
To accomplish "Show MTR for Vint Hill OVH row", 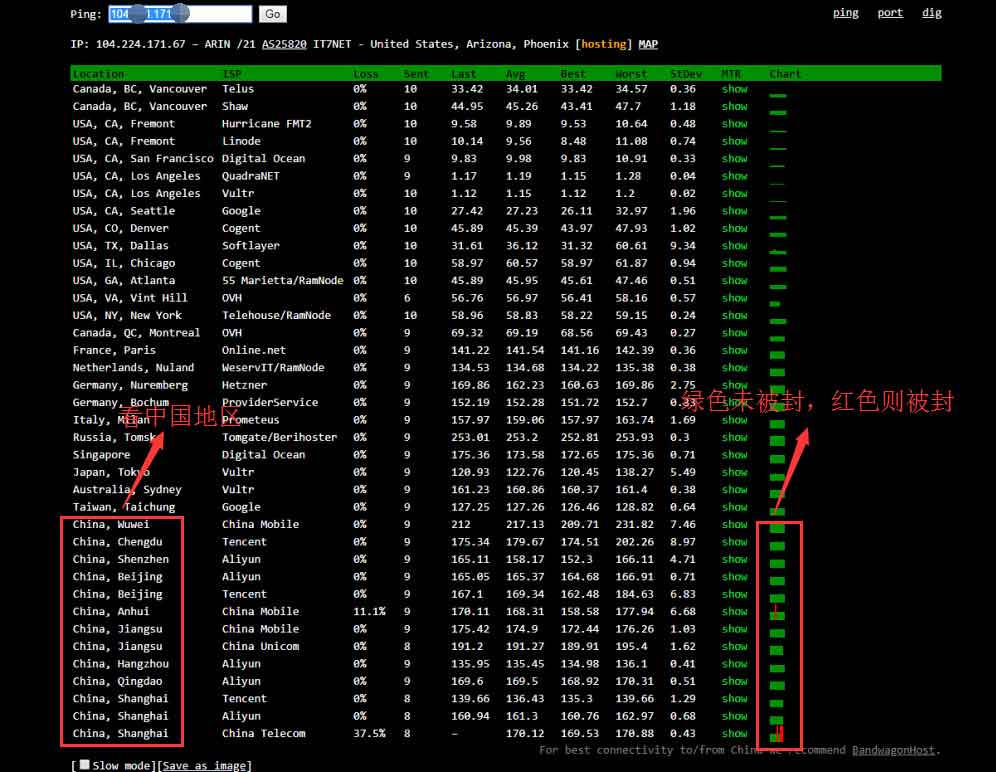I will click(734, 298).
